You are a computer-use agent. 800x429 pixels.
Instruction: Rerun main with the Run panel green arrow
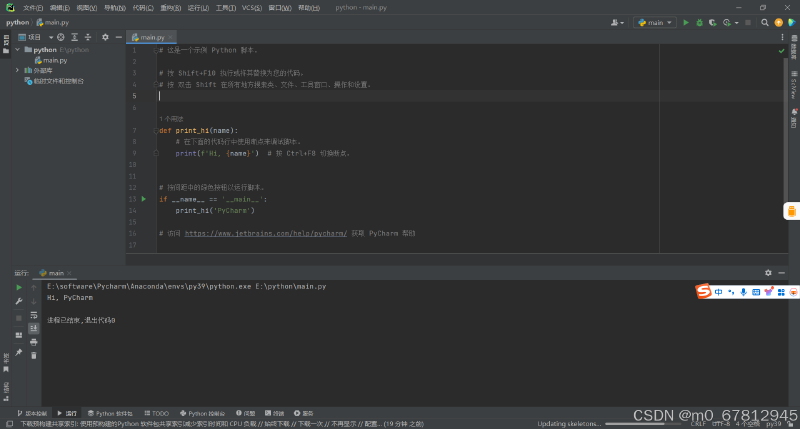point(19,287)
